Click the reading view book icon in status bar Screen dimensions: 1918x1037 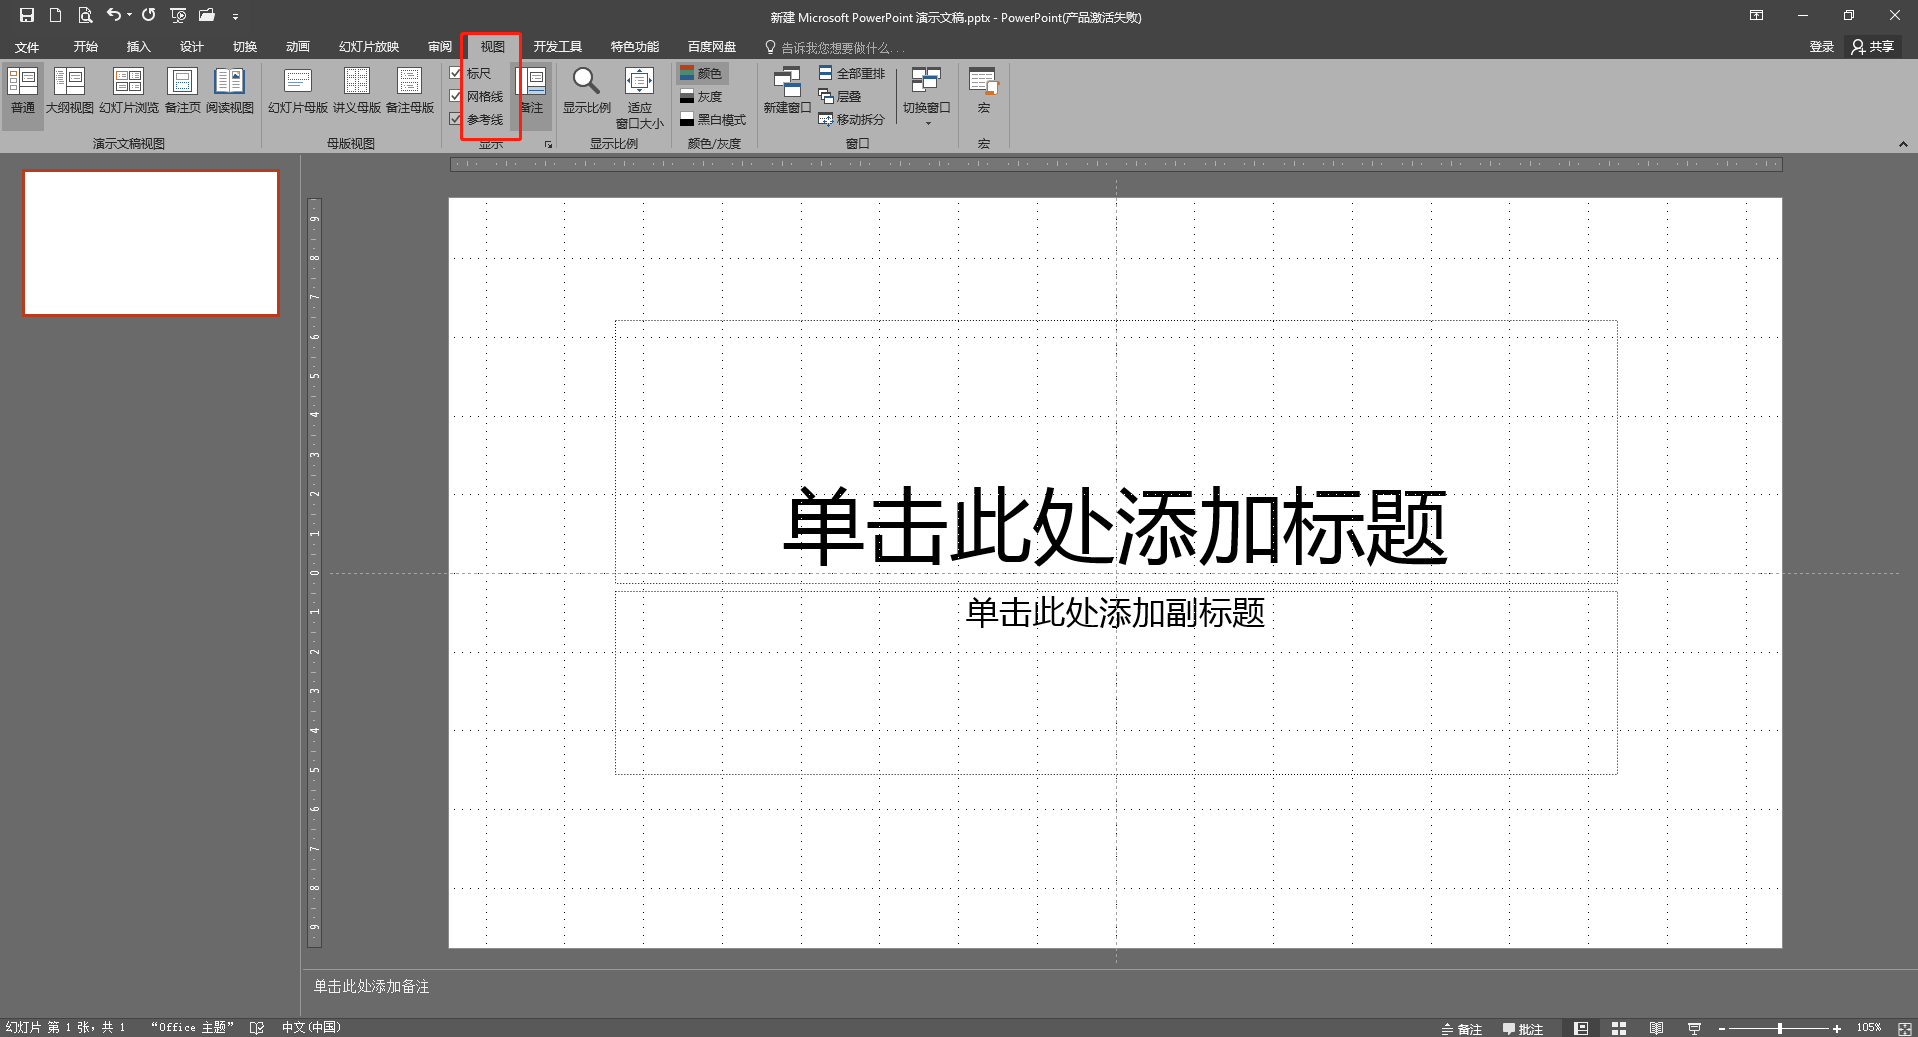1657,1028
